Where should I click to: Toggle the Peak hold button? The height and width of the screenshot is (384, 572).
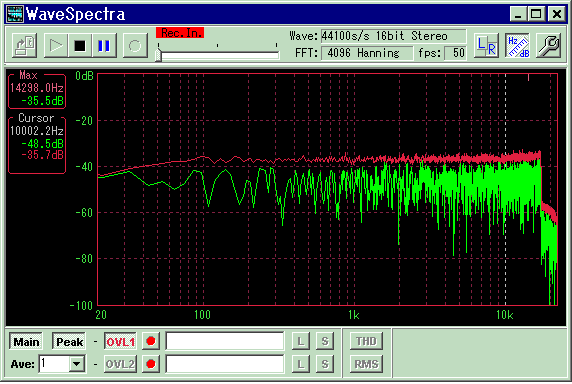(69, 342)
